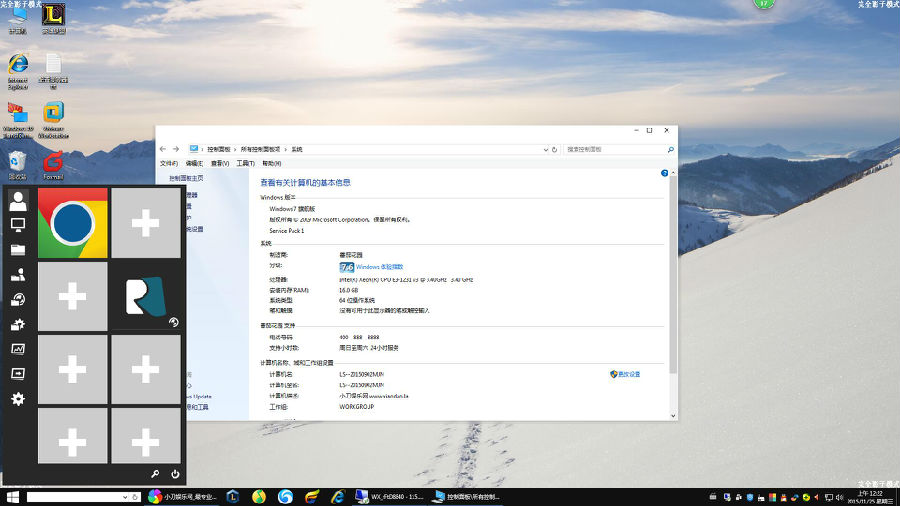900x506 pixels.
Task: Open the 帮助(H) menu
Action: [272, 163]
